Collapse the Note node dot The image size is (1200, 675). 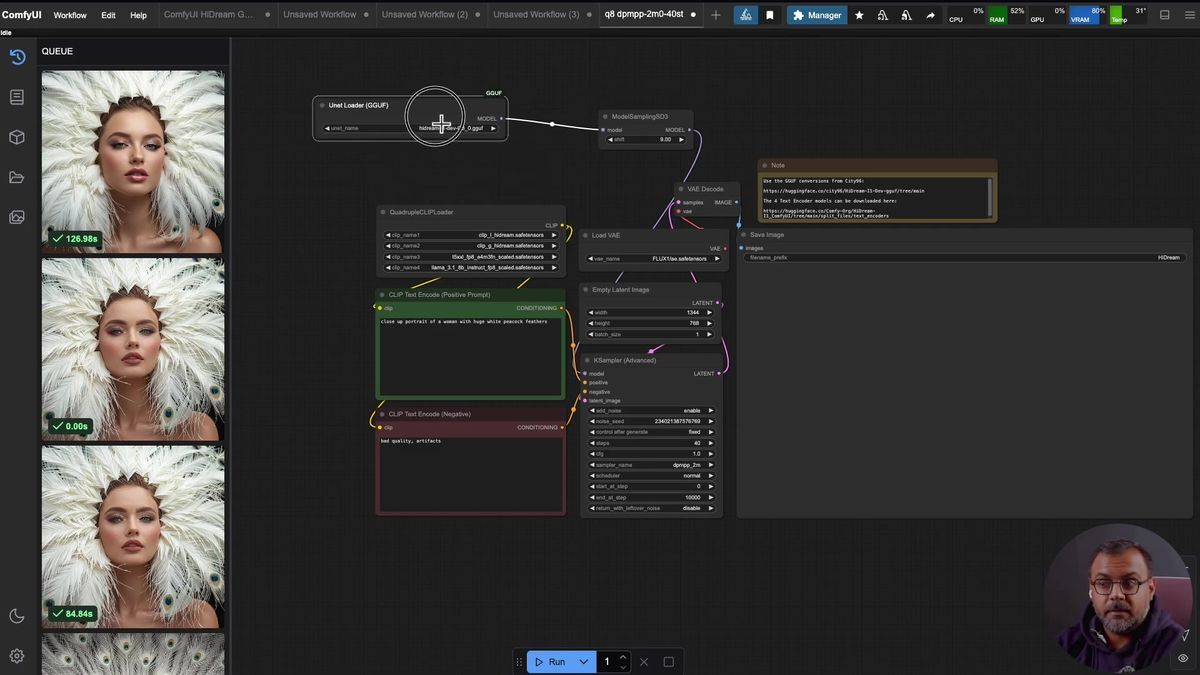(764, 166)
